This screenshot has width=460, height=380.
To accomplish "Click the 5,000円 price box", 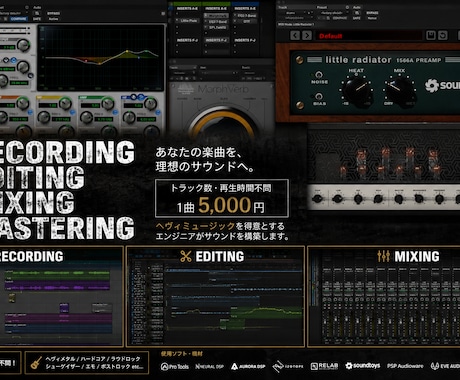I will click(x=222, y=198).
